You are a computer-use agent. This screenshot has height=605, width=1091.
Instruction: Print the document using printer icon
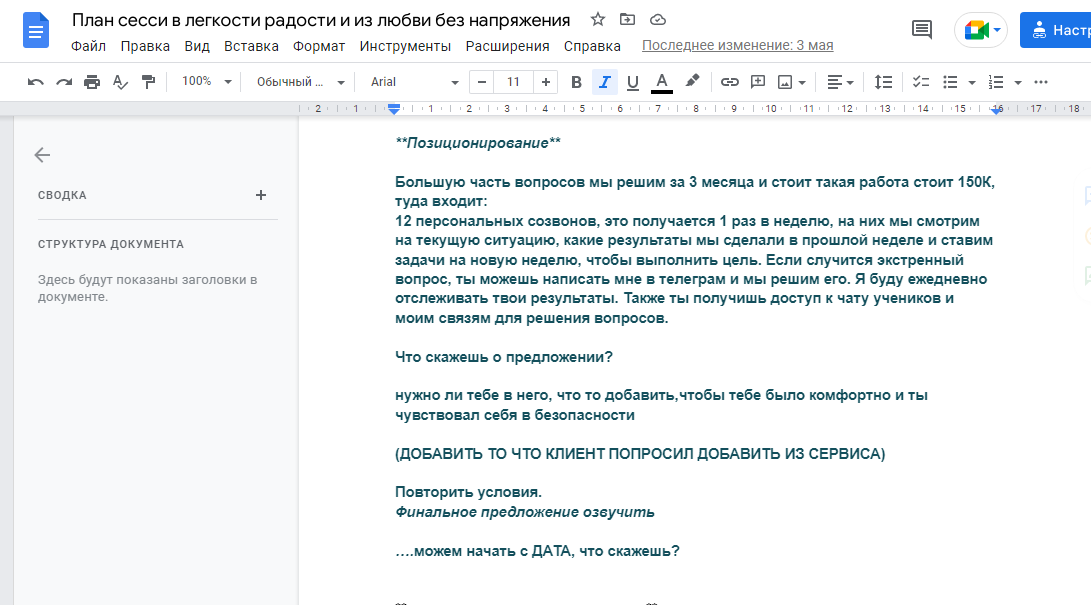pyautogui.click(x=92, y=82)
